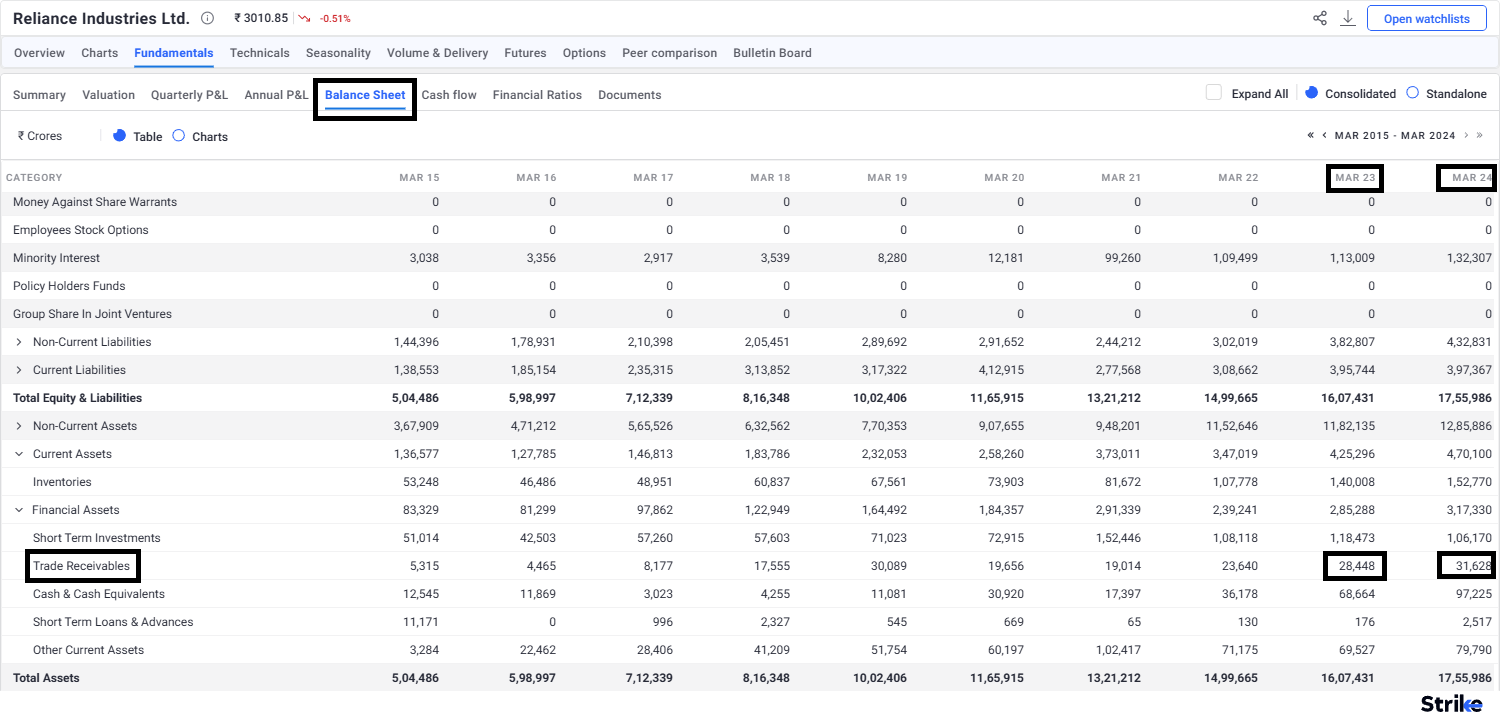
Task: Switch to the Technicals tab
Action: [x=259, y=53]
